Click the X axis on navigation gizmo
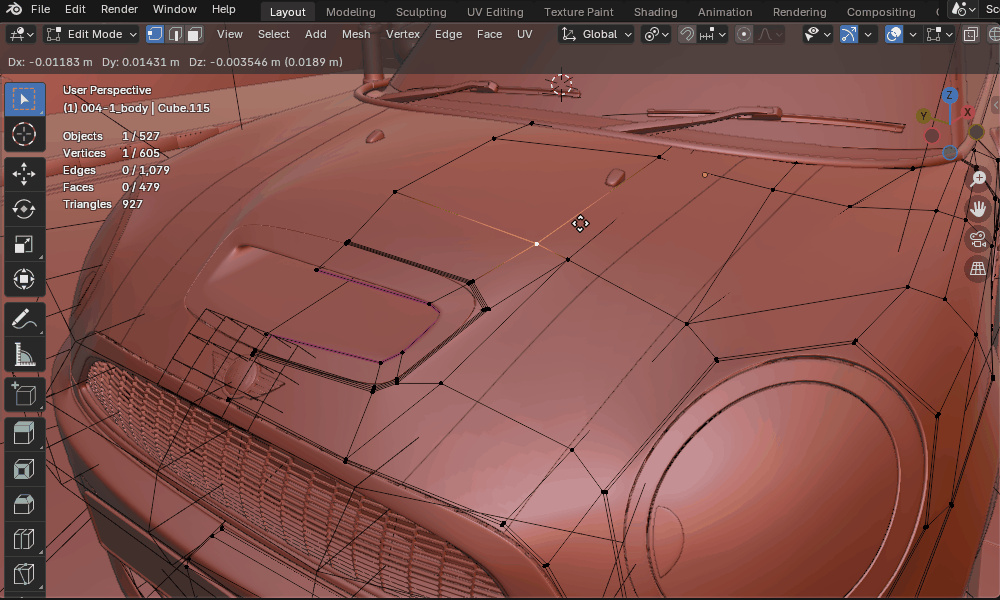1000x600 pixels. 967,112
